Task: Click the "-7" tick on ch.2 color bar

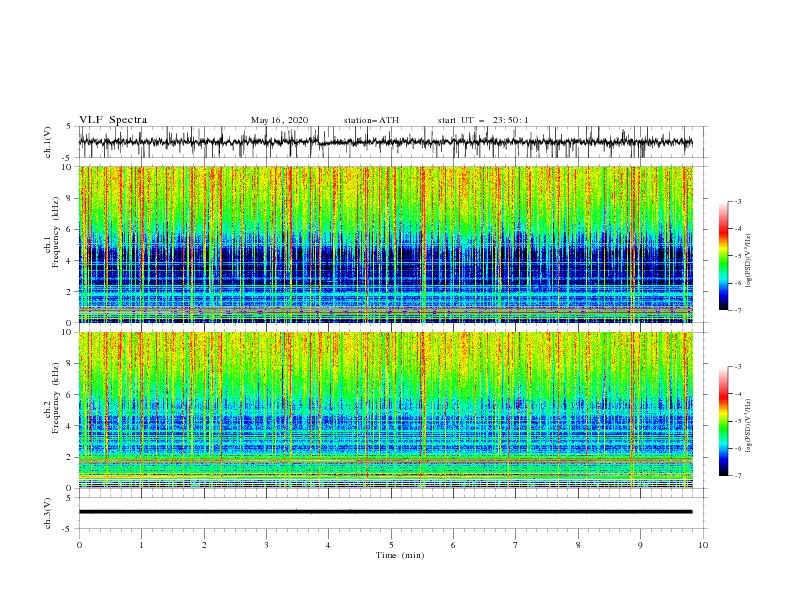Action: click(737, 476)
